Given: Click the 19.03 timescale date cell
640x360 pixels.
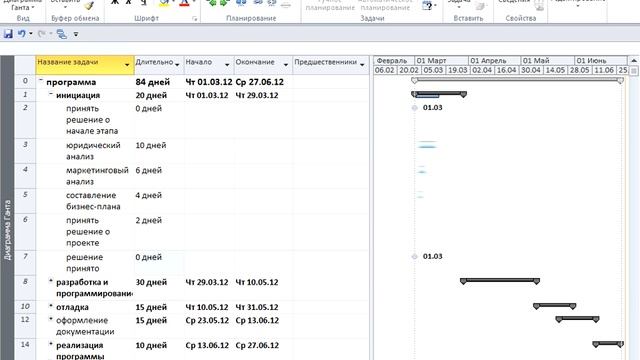Looking at the screenshot, I should pyautogui.click(x=458, y=70).
